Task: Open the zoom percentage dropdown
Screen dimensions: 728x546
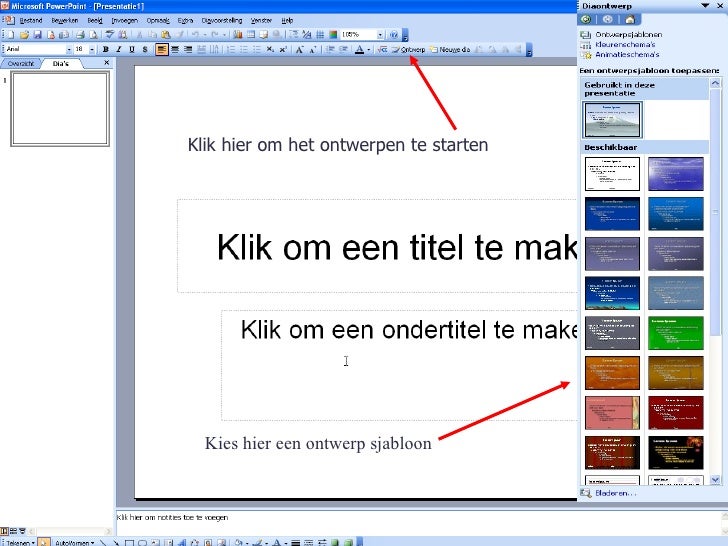Action: click(380, 35)
